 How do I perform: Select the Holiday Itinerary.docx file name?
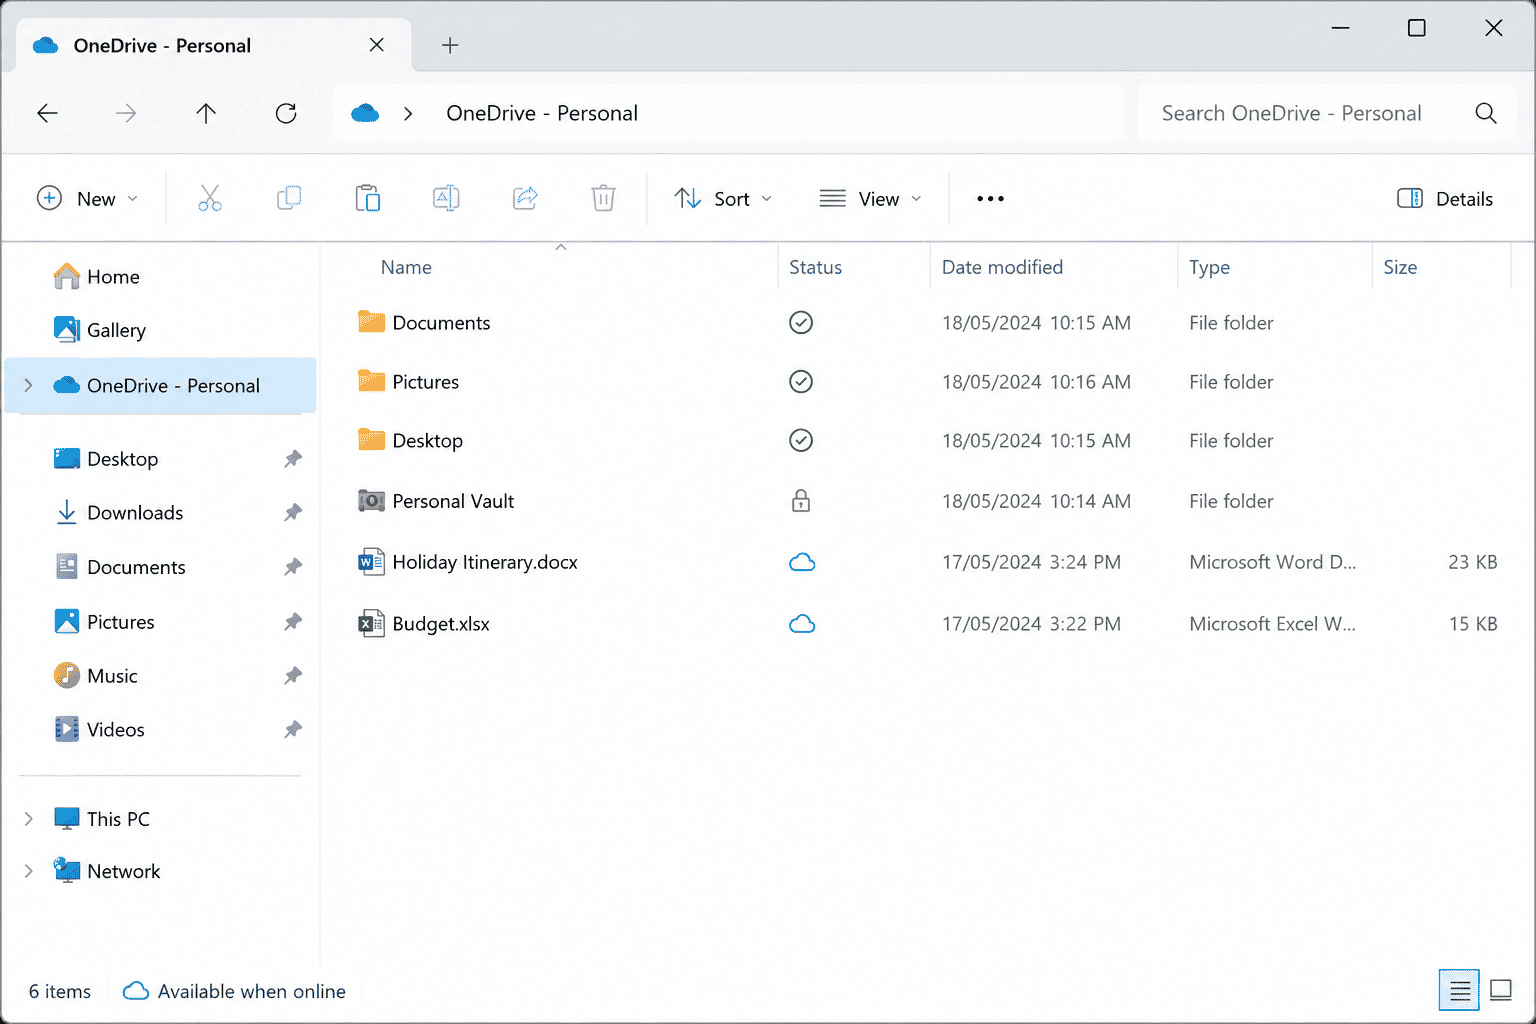485,562
